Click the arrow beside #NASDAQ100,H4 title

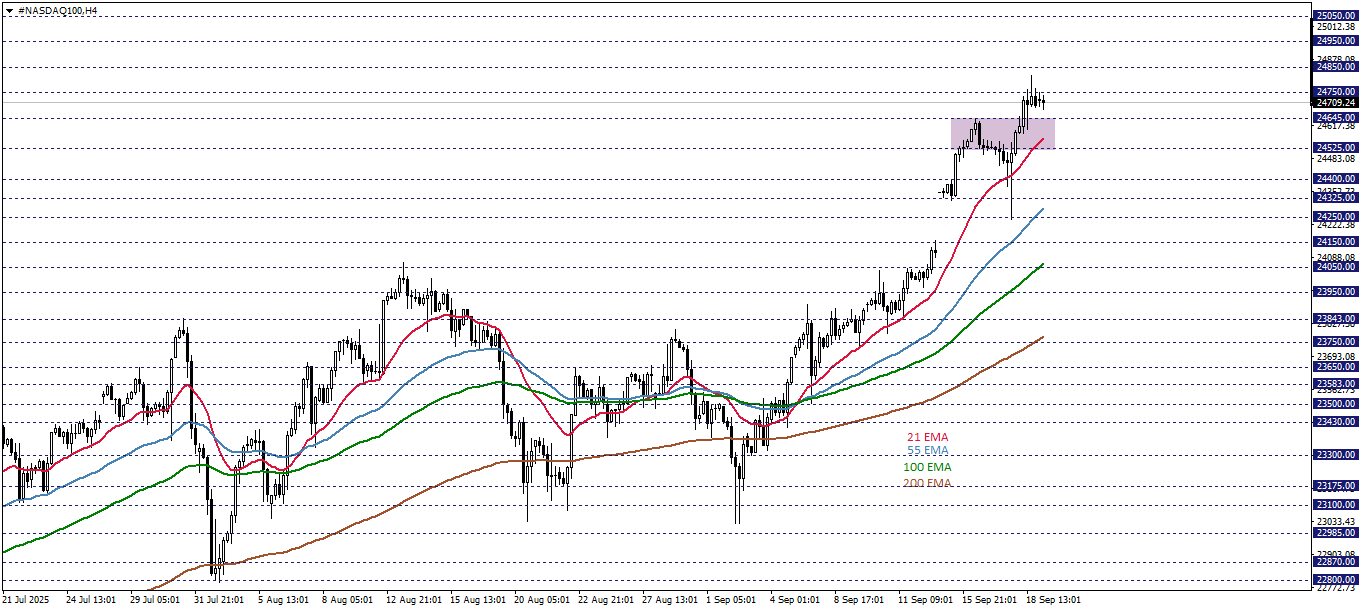tap(10, 10)
